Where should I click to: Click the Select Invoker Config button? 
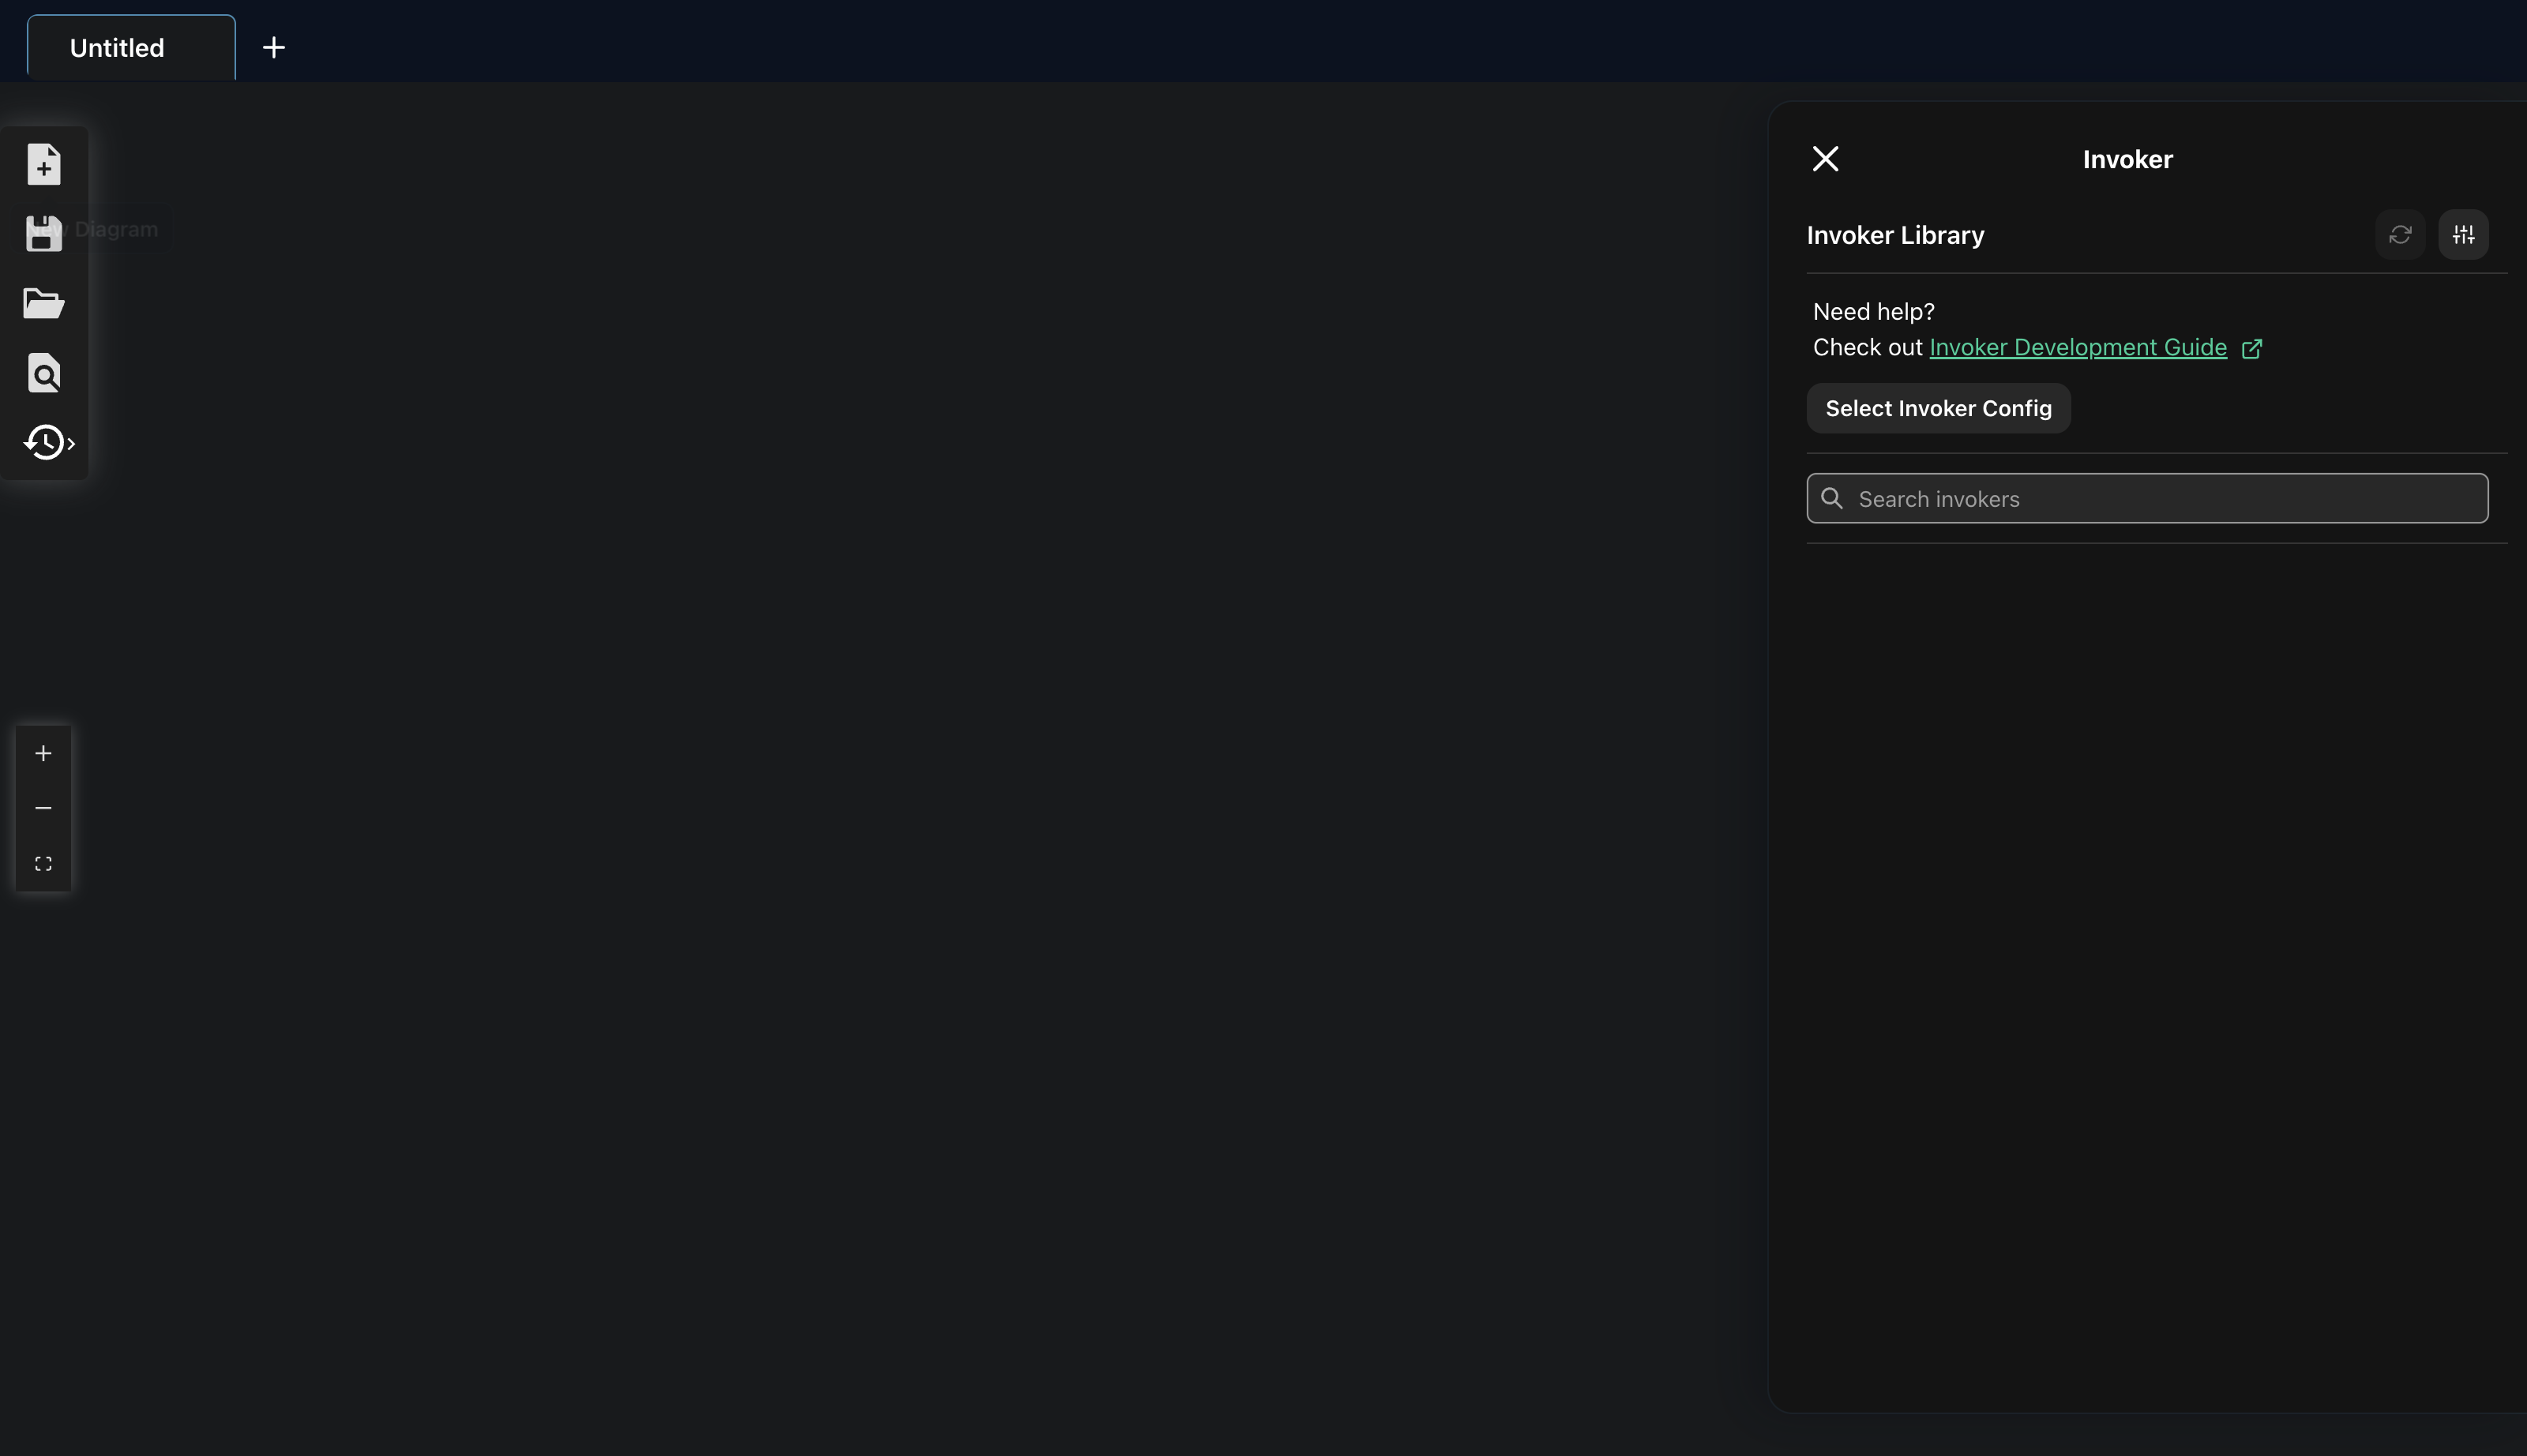[1938, 408]
